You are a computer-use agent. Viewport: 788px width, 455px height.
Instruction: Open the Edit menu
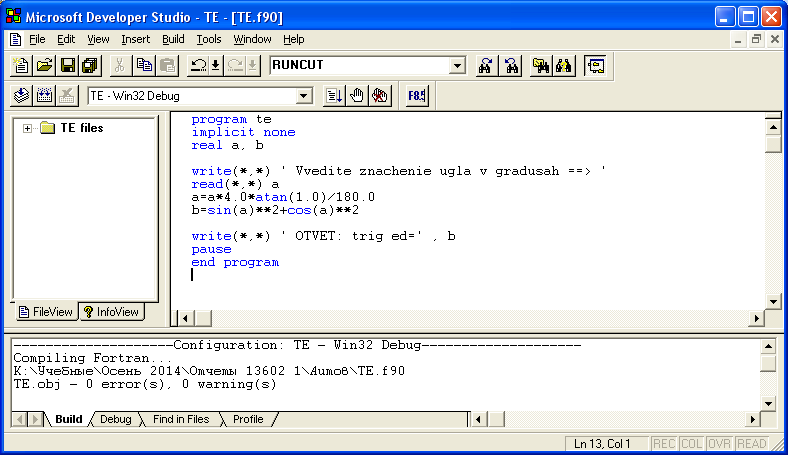(x=66, y=39)
